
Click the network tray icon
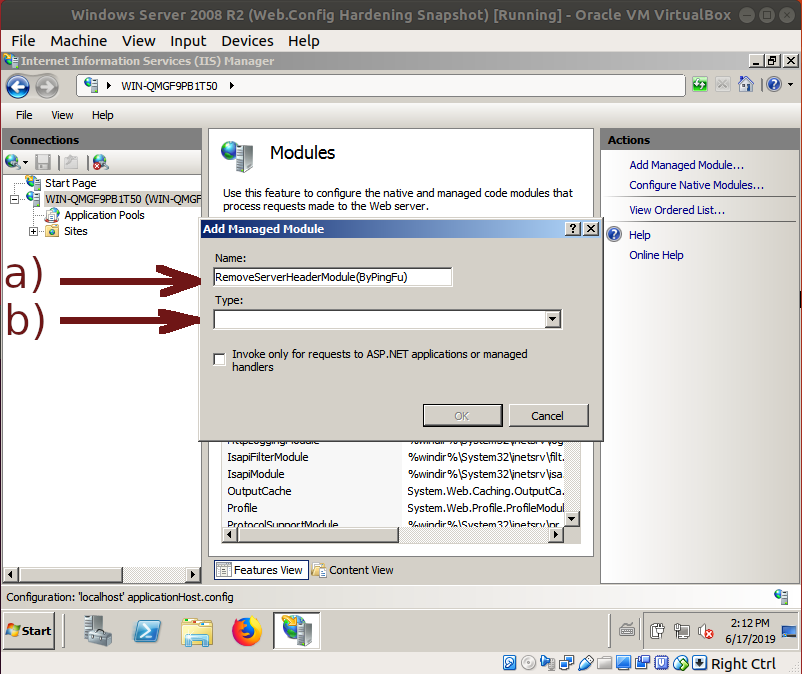[x=681, y=632]
